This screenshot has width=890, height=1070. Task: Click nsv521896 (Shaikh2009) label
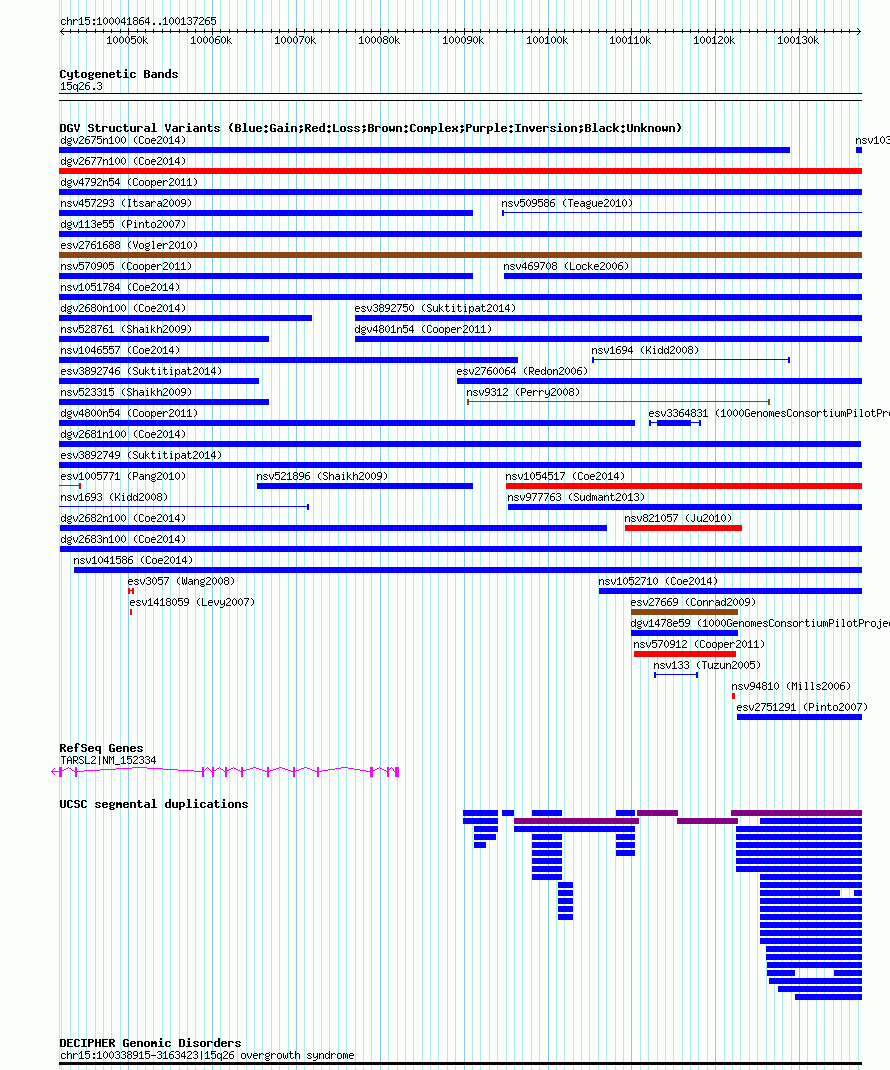pyautogui.click(x=322, y=476)
